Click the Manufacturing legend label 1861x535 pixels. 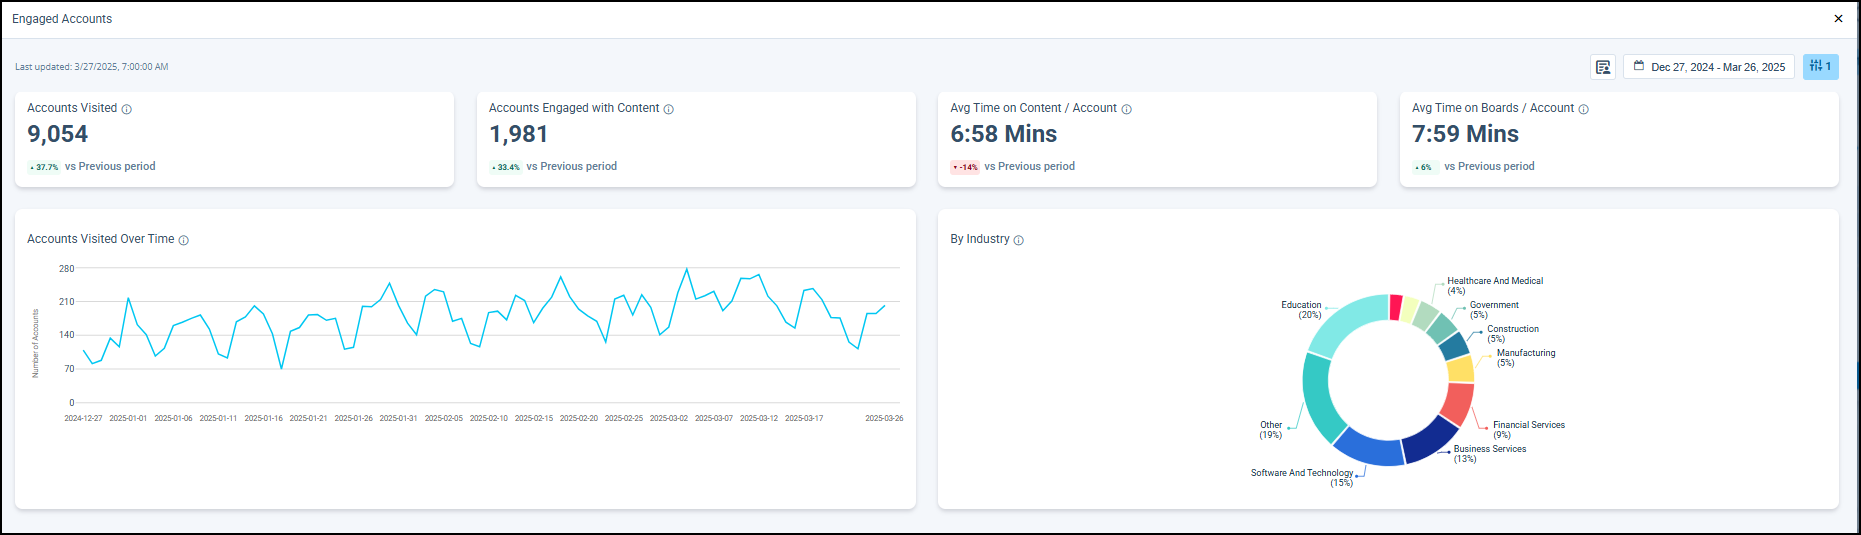(1525, 353)
